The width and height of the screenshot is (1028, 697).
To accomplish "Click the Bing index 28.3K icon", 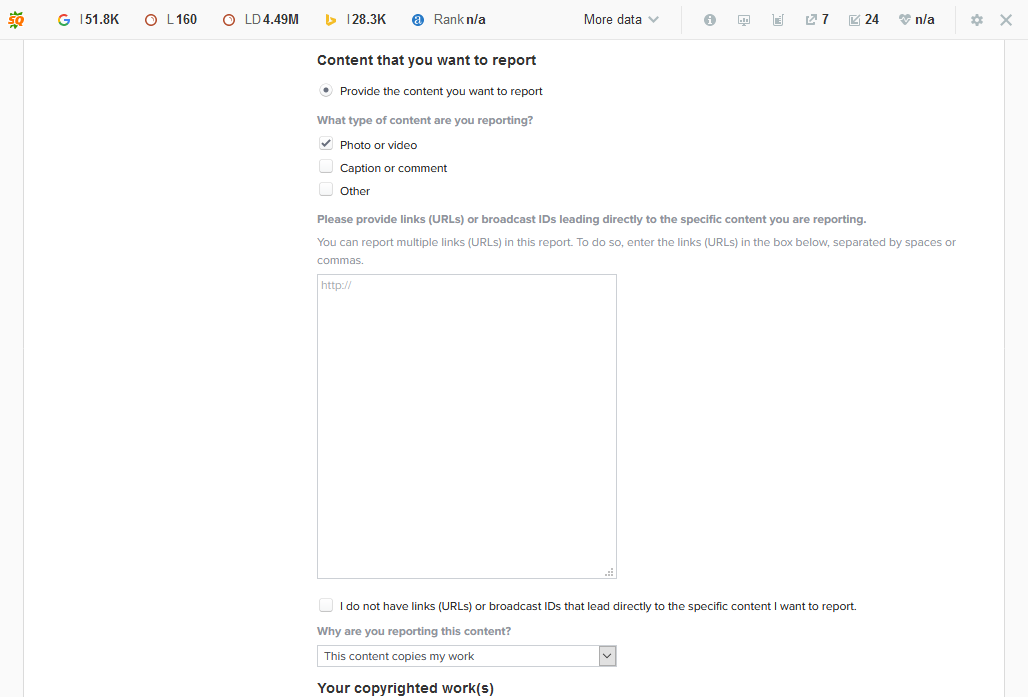I will [331, 20].
